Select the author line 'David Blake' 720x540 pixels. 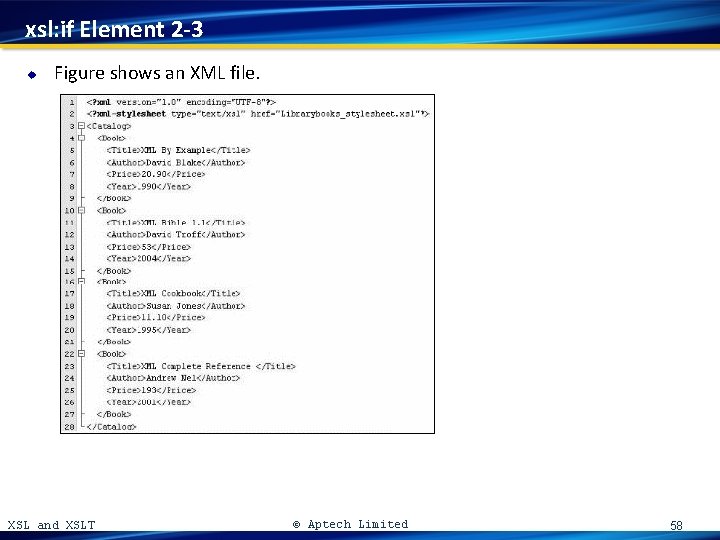coord(175,163)
